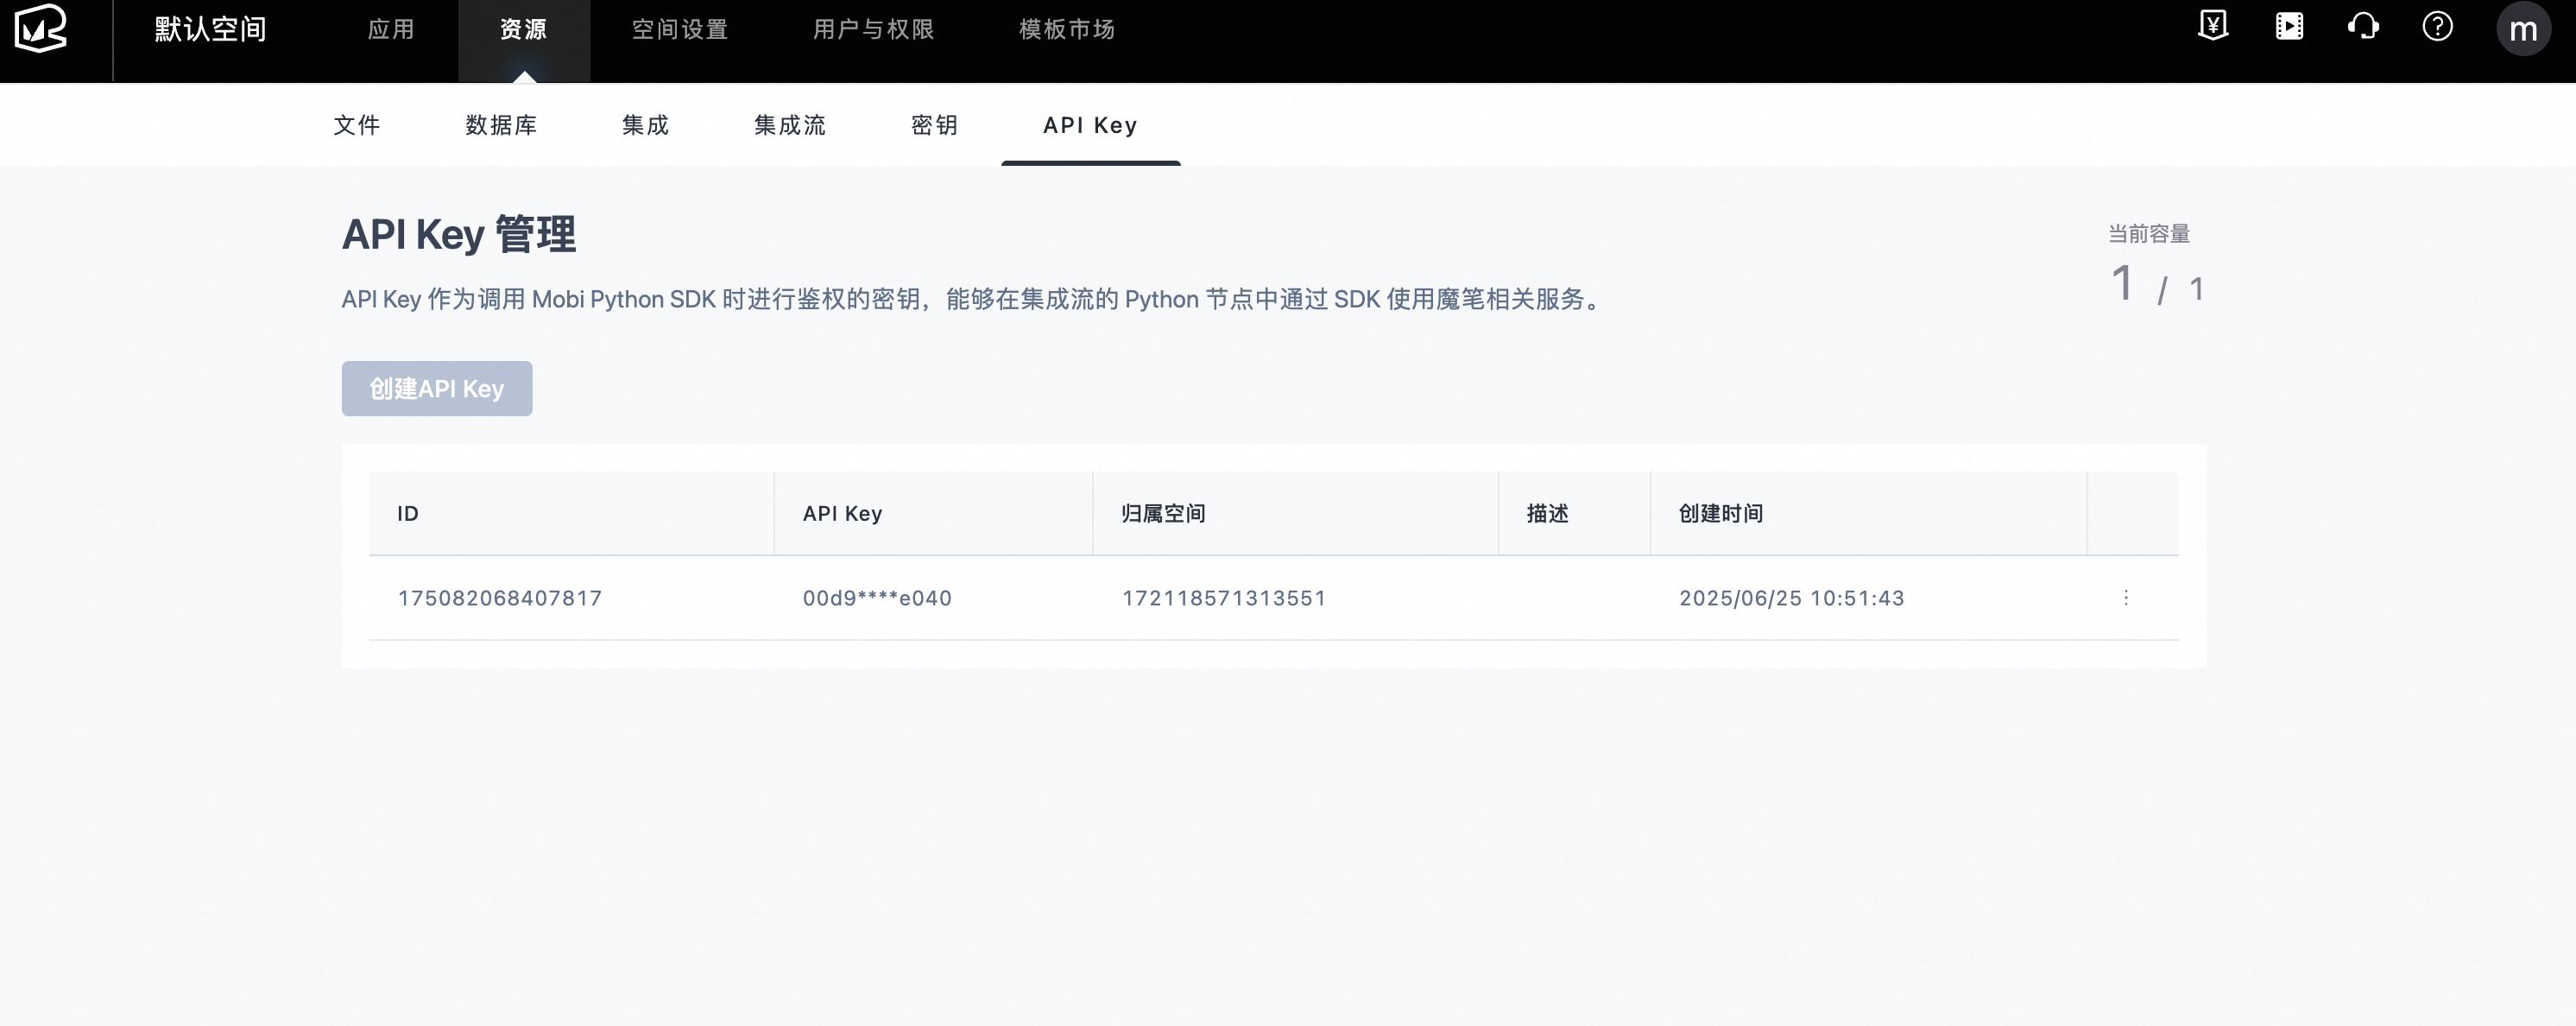Screen dimensions: 2576x1026
Task: Click space ID 172118571313551
Action: point(1224,598)
